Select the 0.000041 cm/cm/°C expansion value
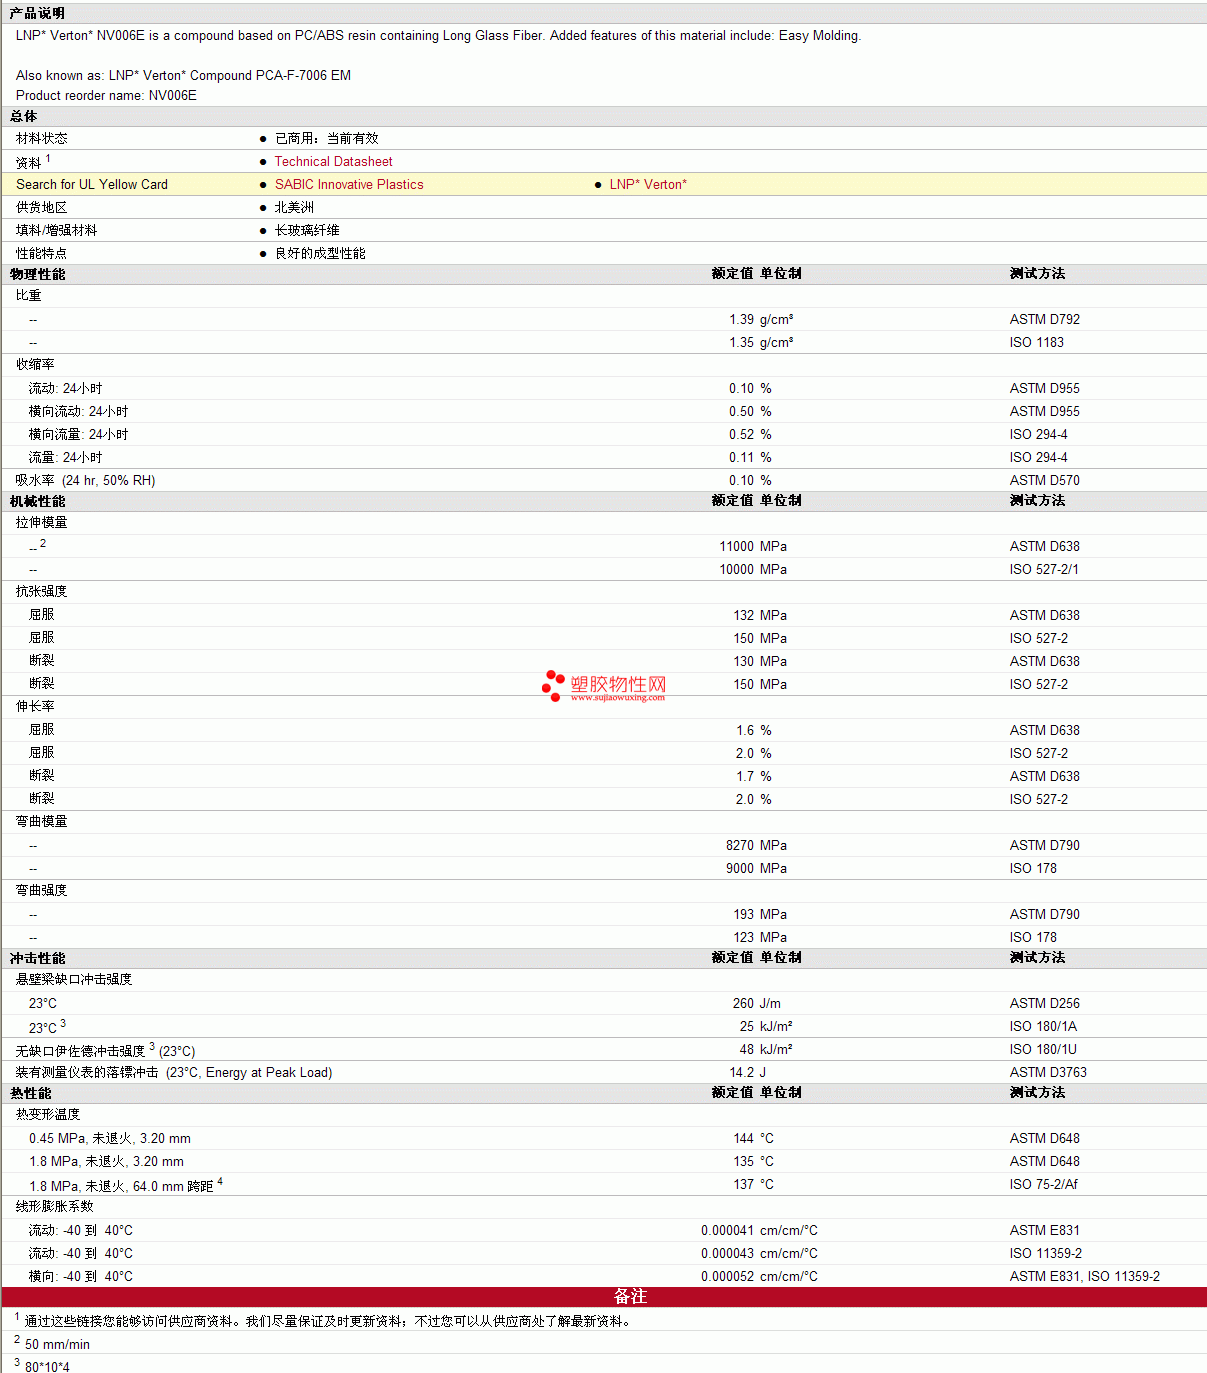The width and height of the screenshot is (1207, 1373). [x=759, y=1230]
